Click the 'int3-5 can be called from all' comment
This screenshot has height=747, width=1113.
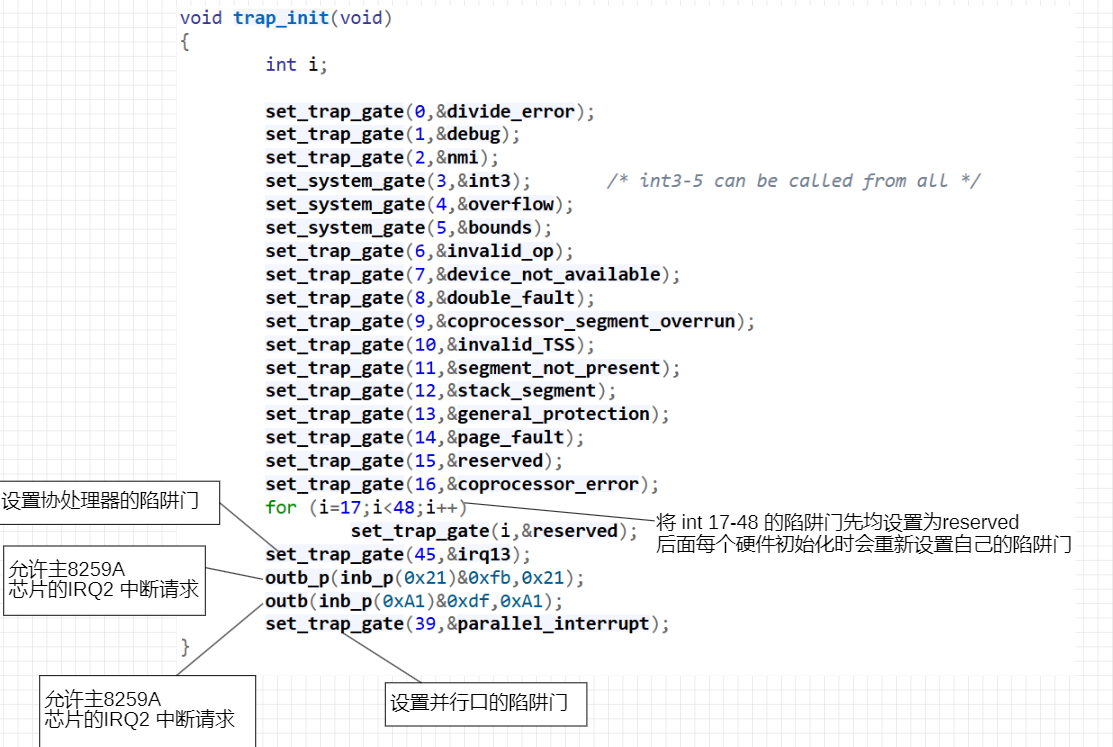(793, 181)
